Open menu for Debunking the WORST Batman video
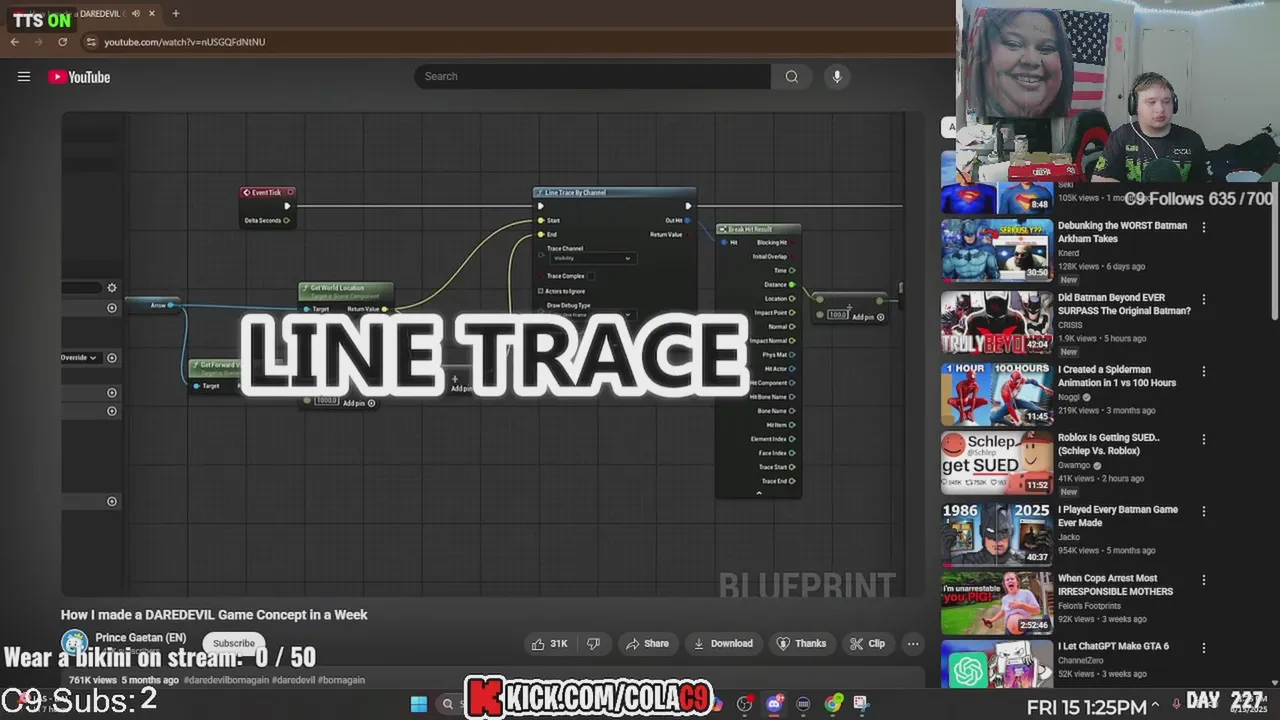 click(x=1204, y=227)
